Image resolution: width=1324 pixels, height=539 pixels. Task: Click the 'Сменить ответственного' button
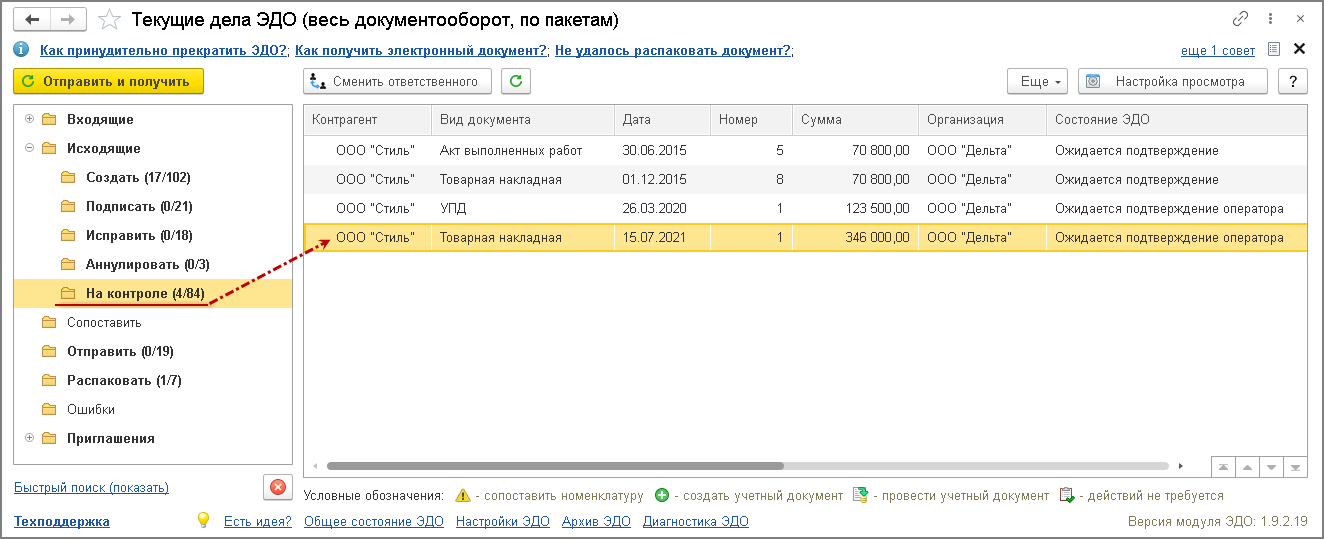pyautogui.click(x=397, y=82)
